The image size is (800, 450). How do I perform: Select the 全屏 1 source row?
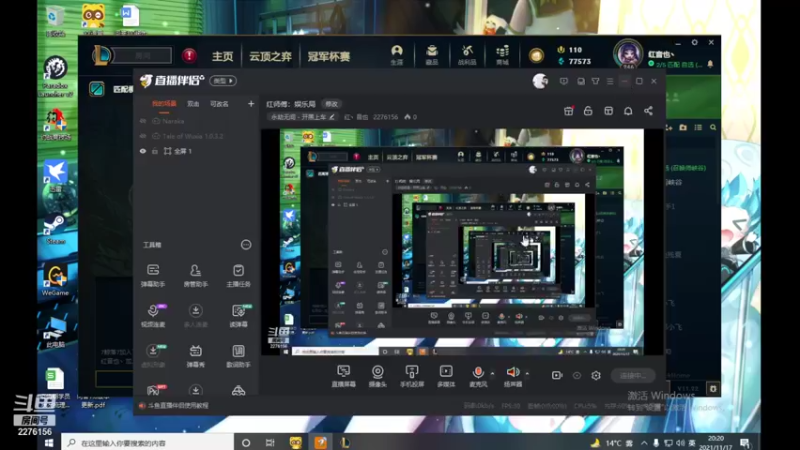196,151
